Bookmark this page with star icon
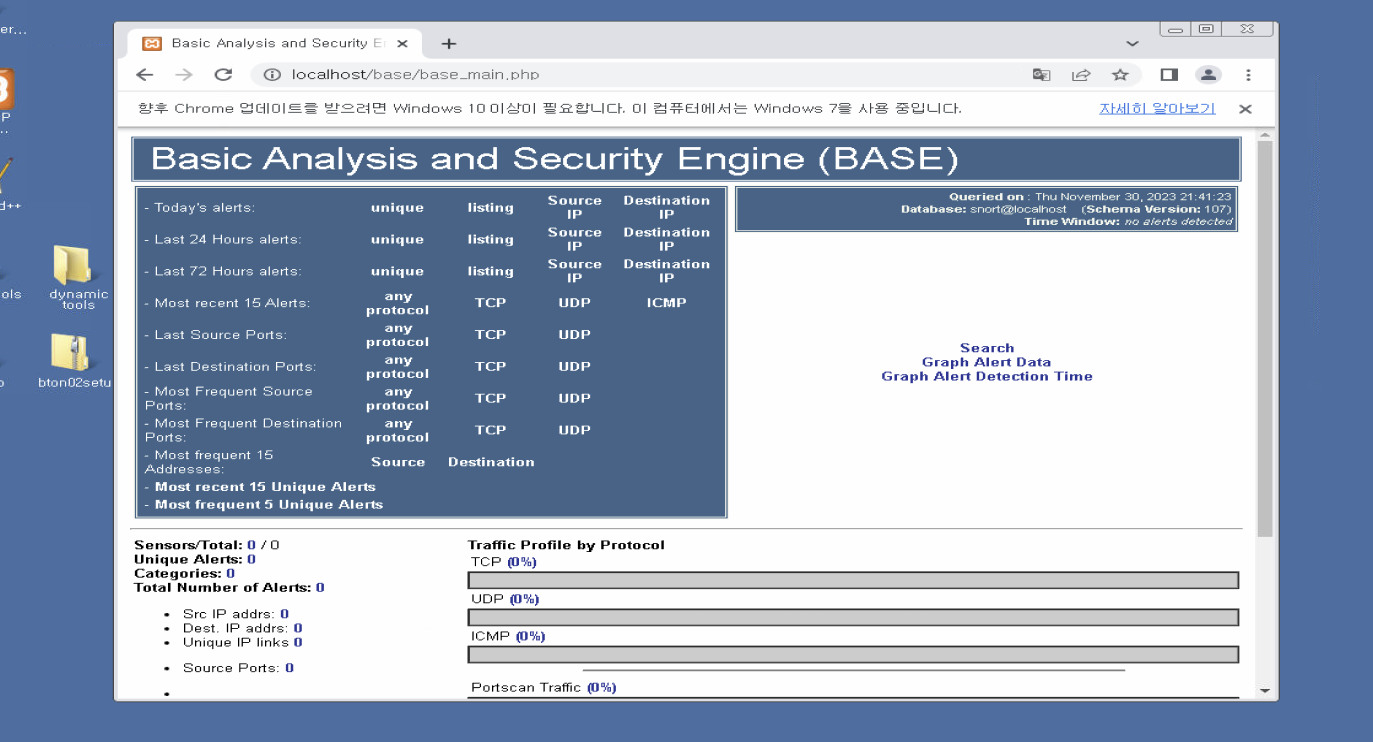The height and width of the screenshot is (742, 1373). pyautogui.click(x=1120, y=75)
